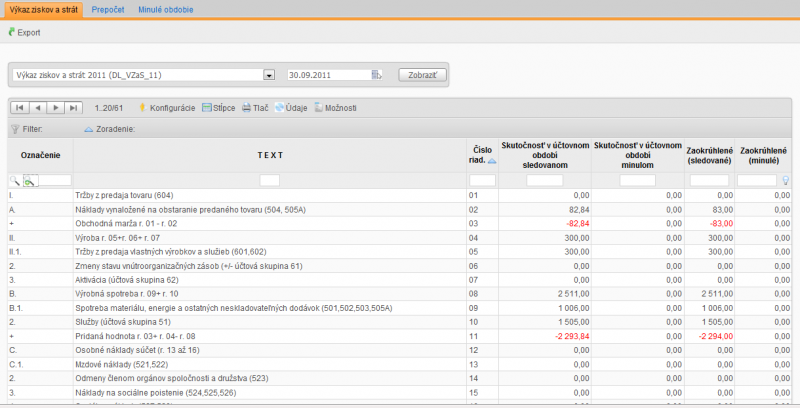The width and height of the screenshot is (800, 408).
Task: Click the magnifier search icon in the filter row
Action: 14,180
